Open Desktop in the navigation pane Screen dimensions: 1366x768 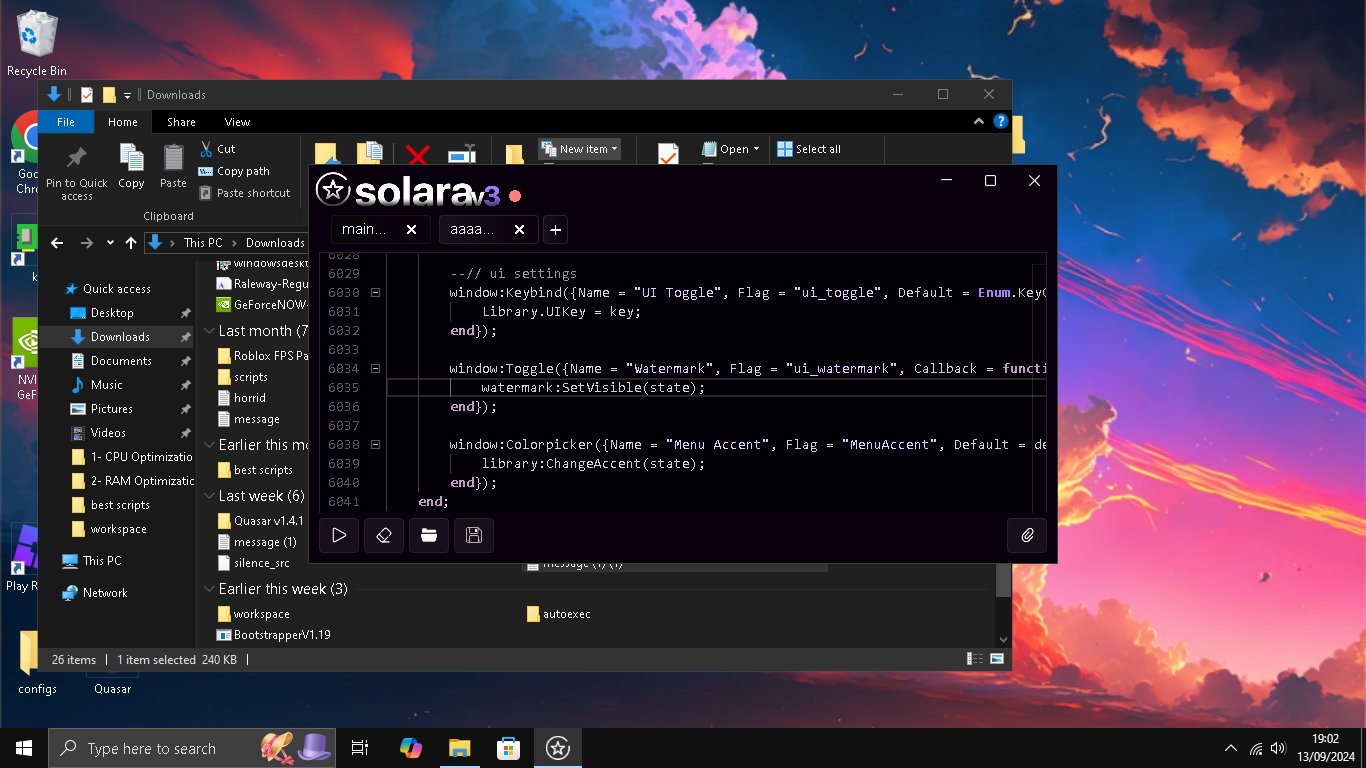[x=112, y=313]
